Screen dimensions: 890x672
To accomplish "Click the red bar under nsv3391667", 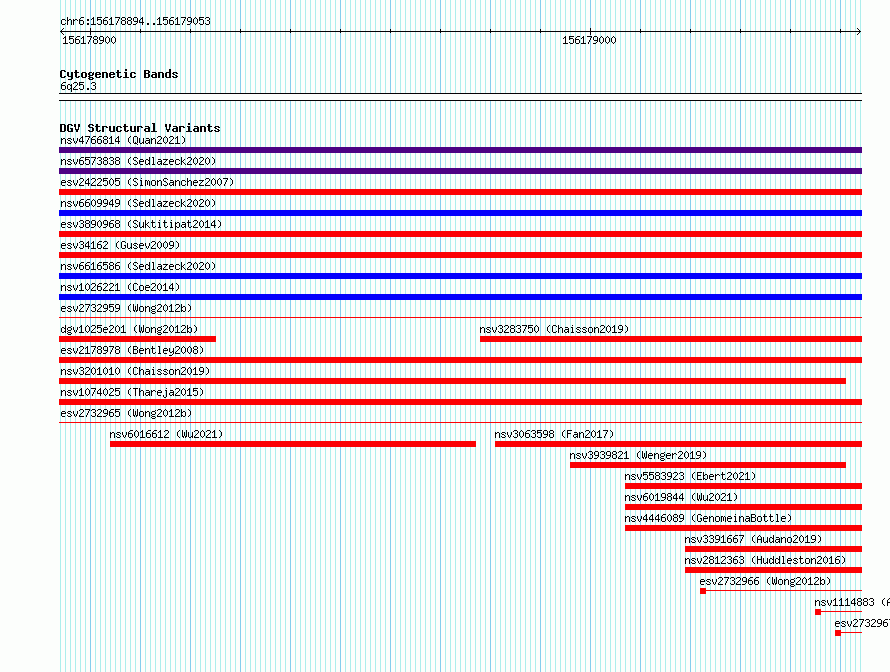I will click(x=774, y=549).
